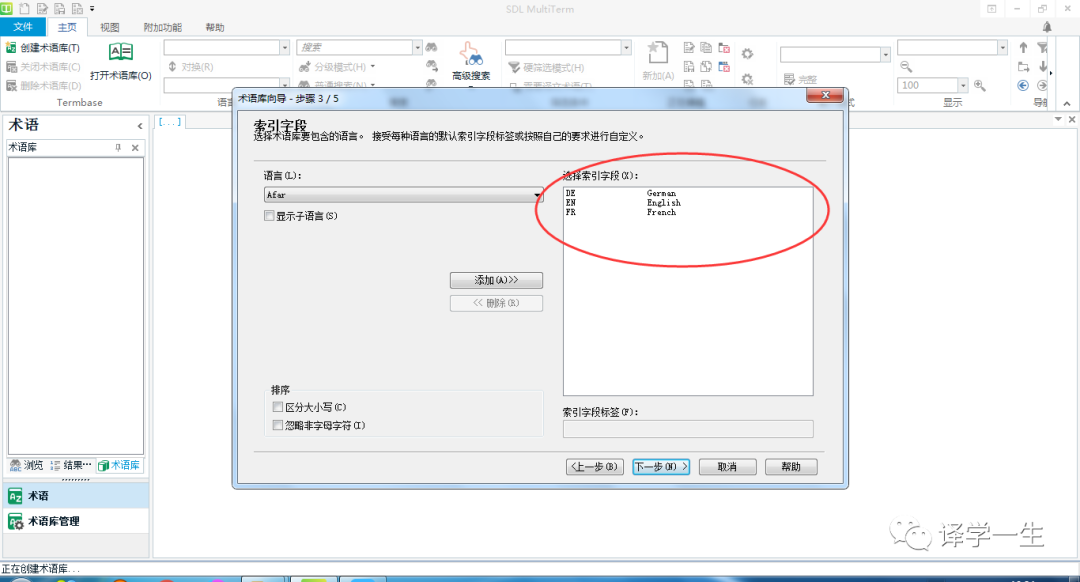Image resolution: width=1080 pixels, height=582 pixels.
Task: Toggle 'Show sub-languages' (显示子语言) checkbox
Action: tap(269, 216)
